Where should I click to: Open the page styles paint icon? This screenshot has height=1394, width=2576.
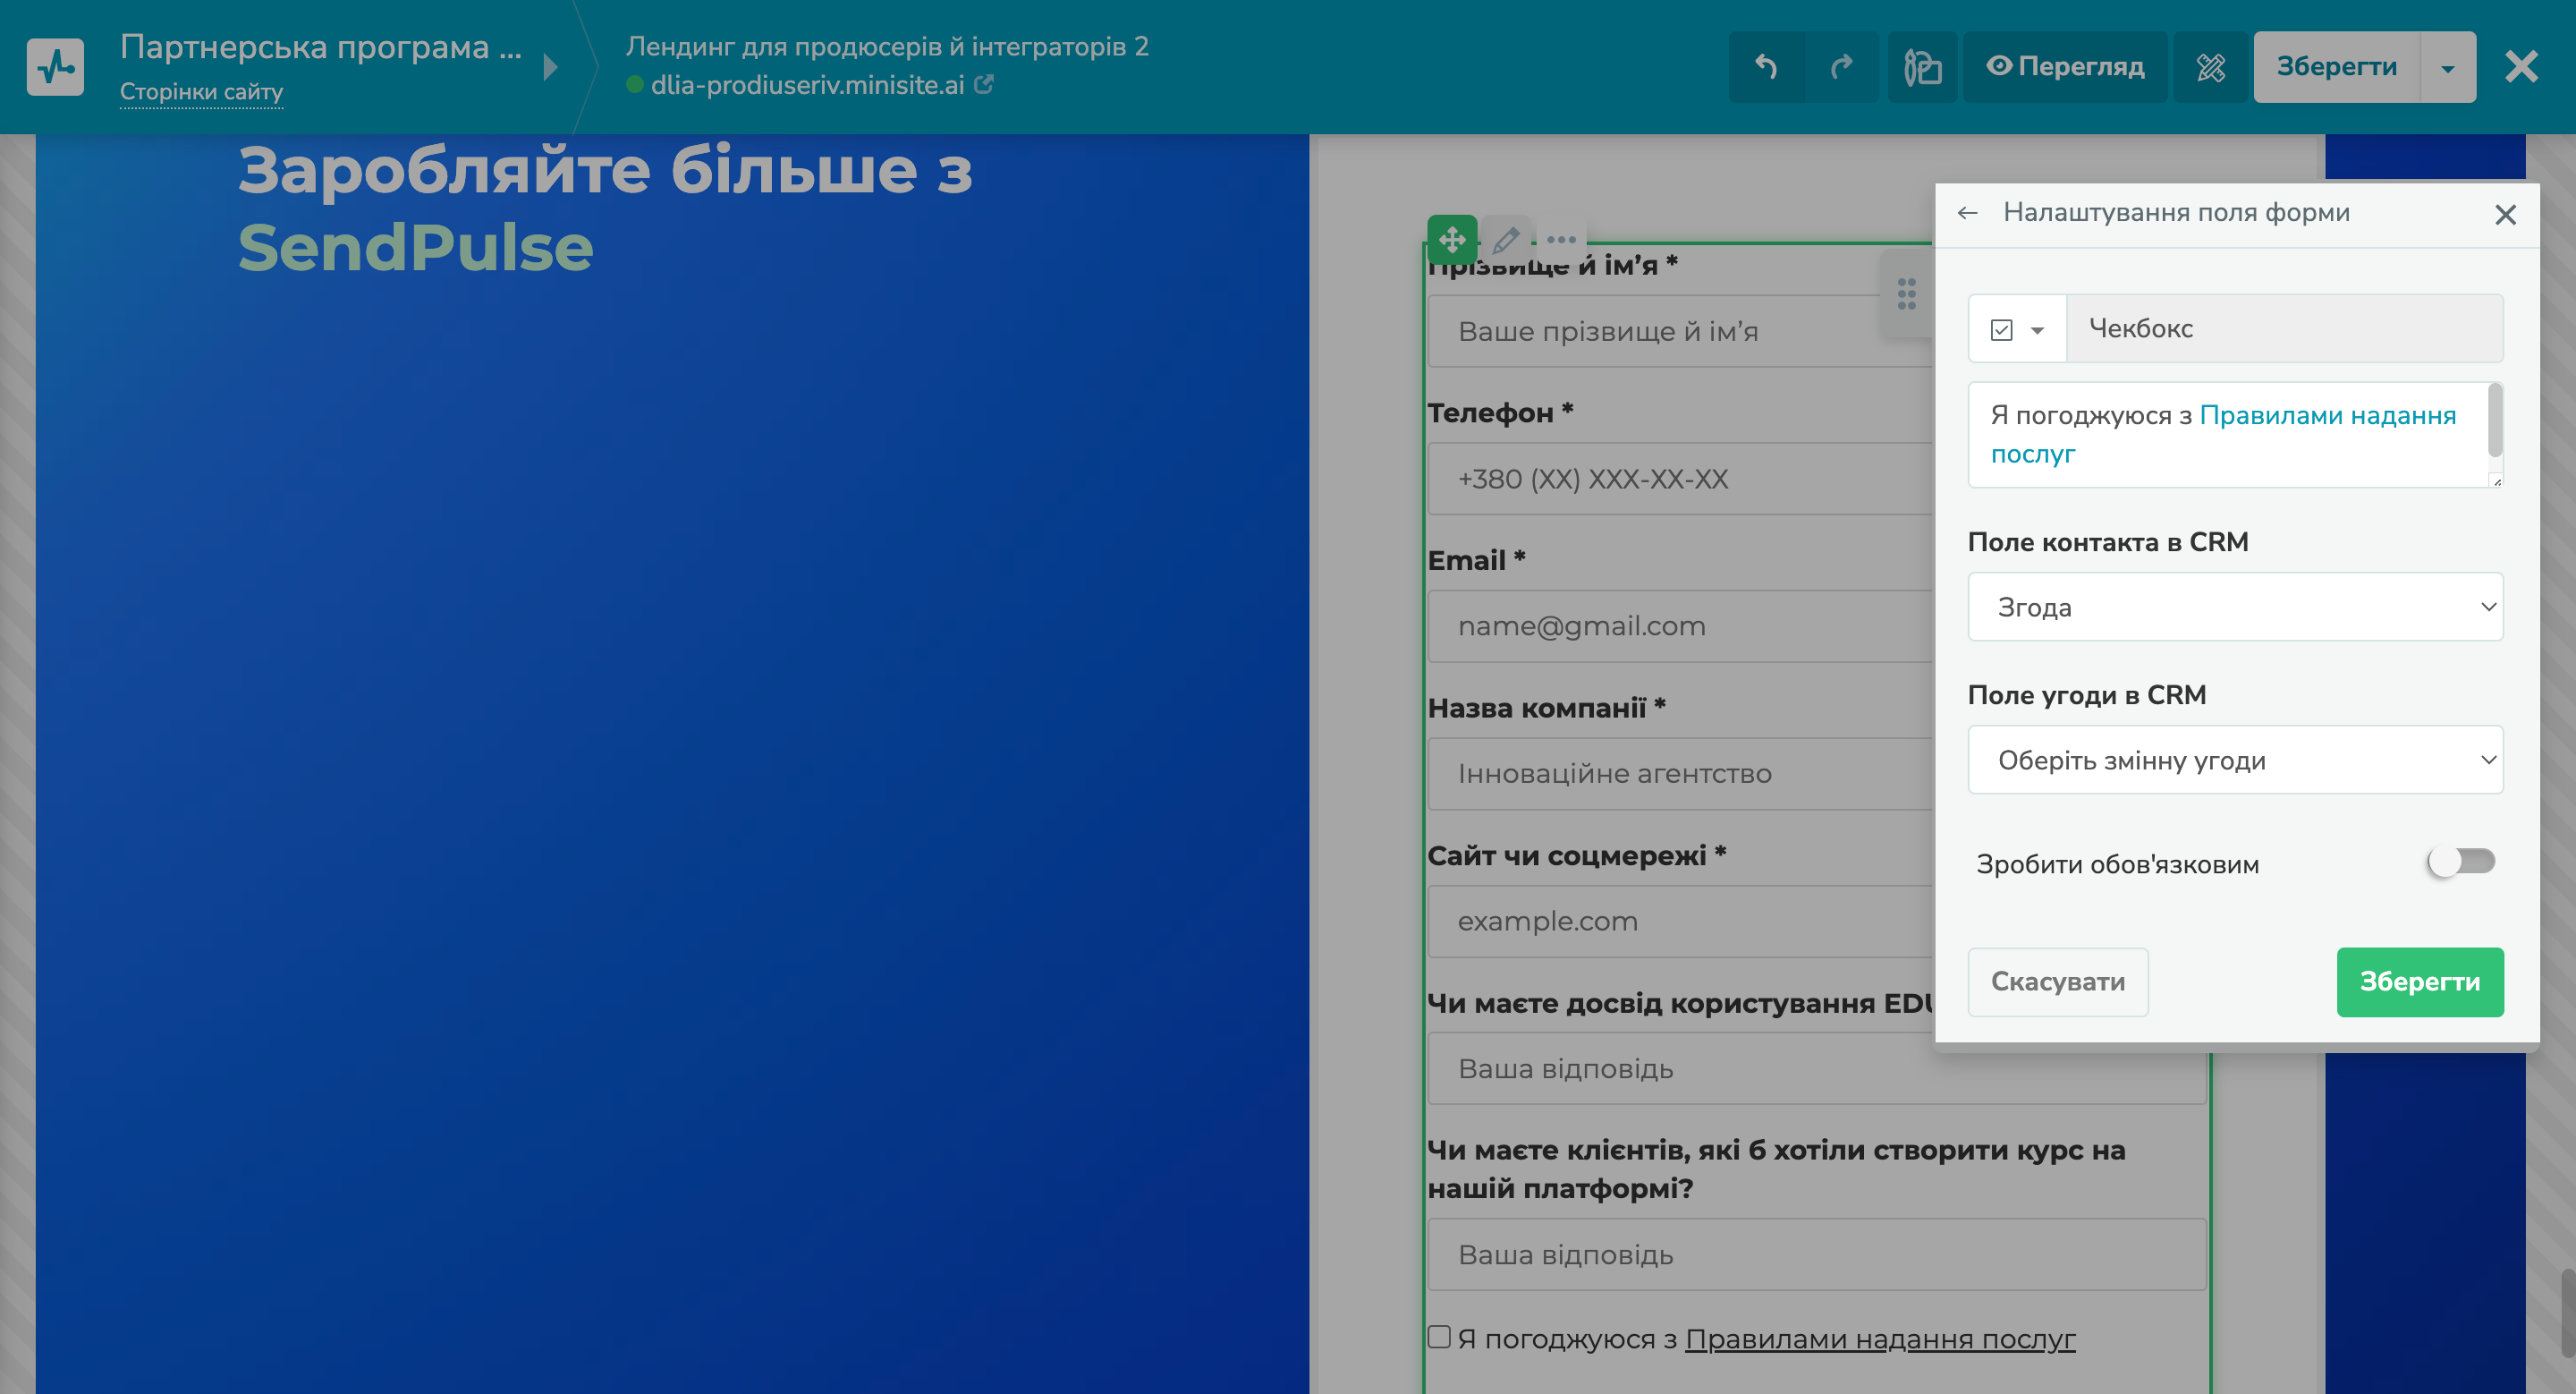(1922, 67)
